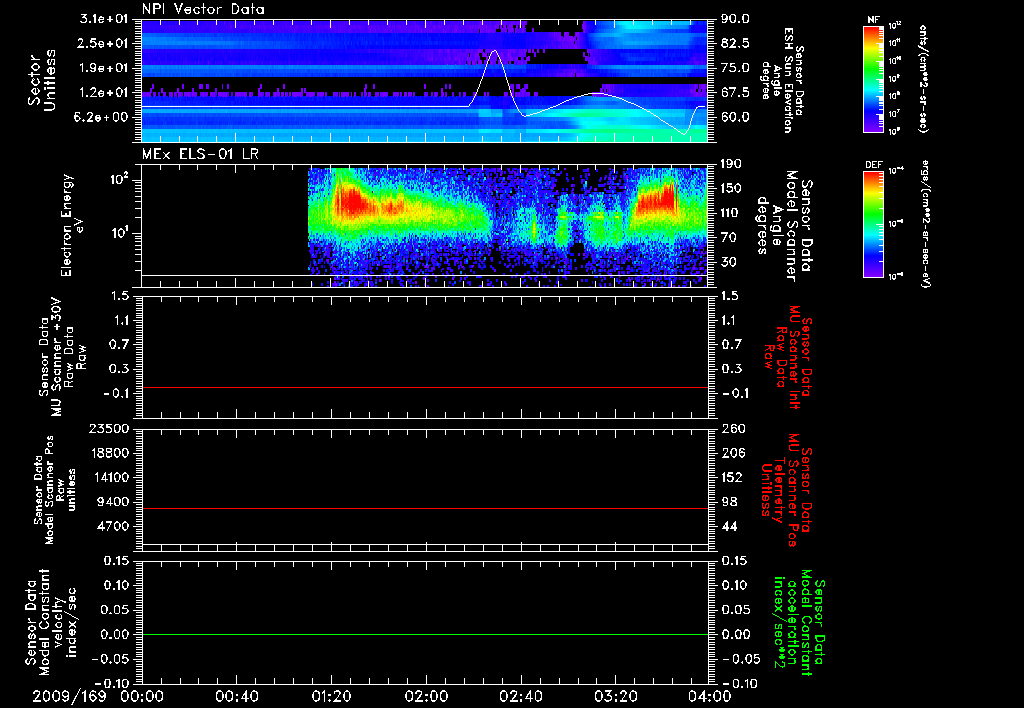Image resolution: width=1024 pixels, height=708 pixels.
Task: Select the Sector Unitless axis label
Action: pyautogui.click(x=42, y=80)
